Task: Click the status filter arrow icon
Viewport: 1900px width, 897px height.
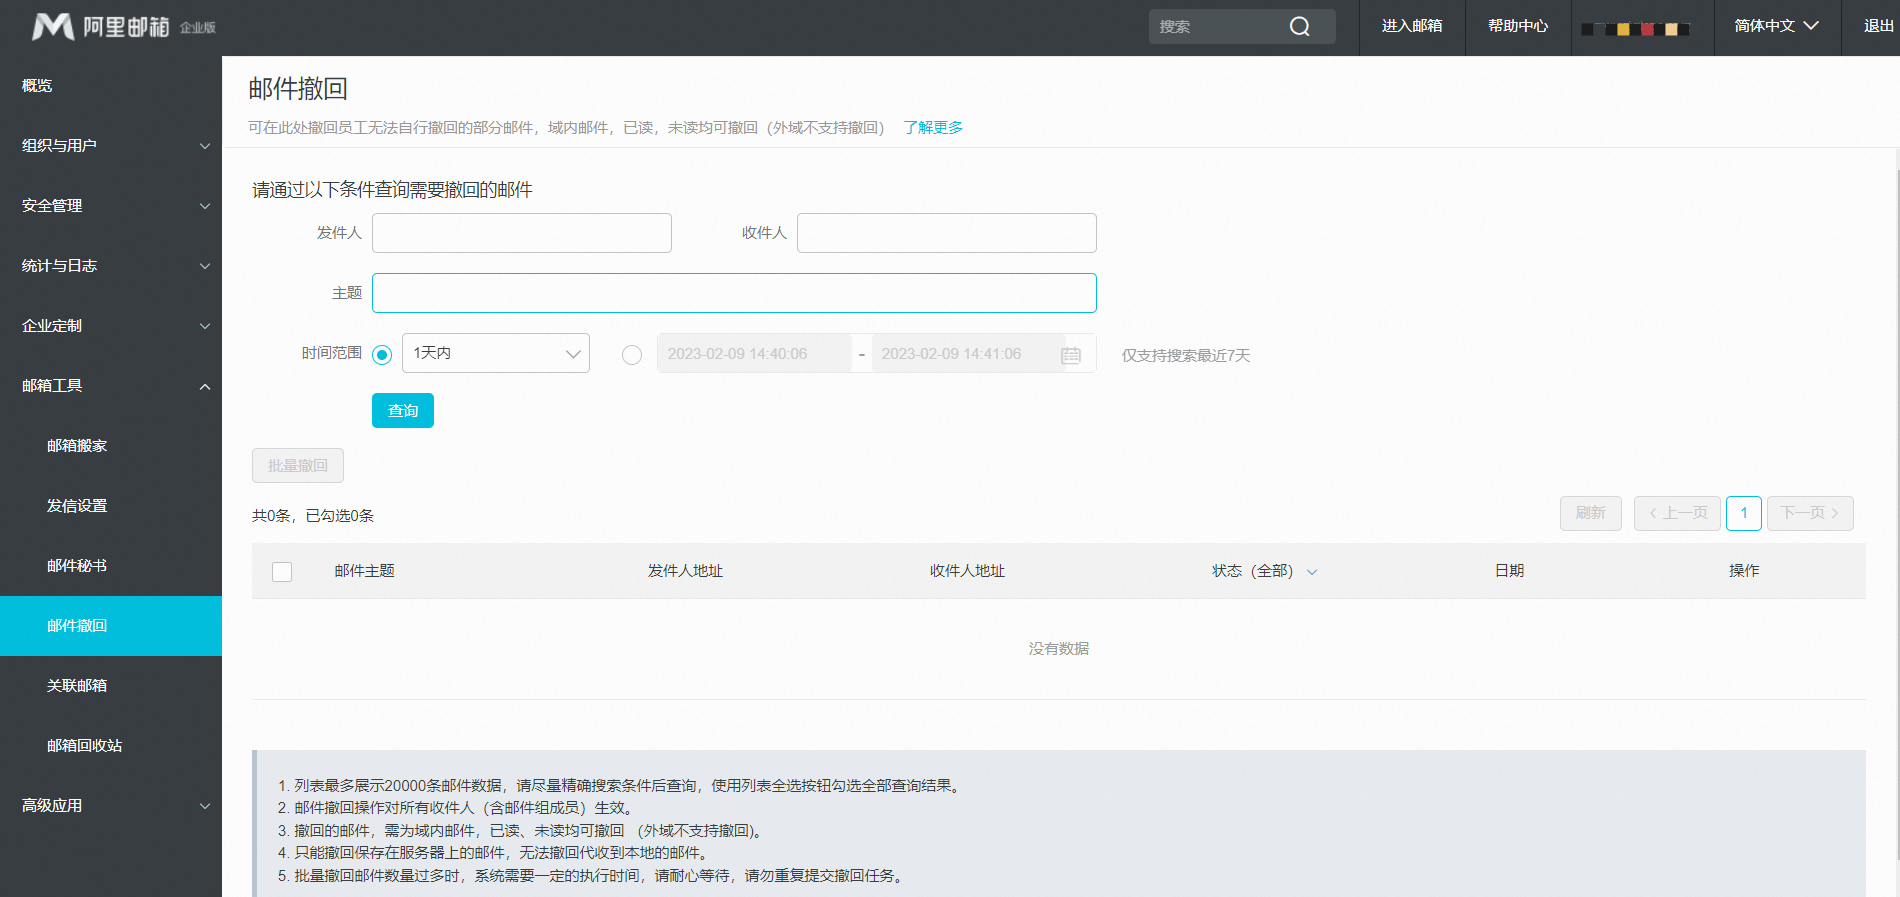Action: 1312,572
